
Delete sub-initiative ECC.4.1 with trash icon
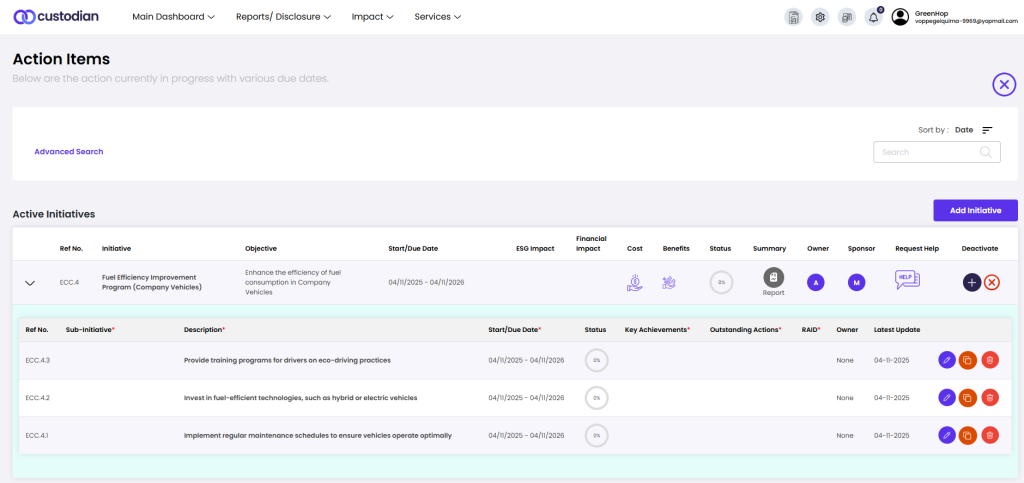pos(990,435)
